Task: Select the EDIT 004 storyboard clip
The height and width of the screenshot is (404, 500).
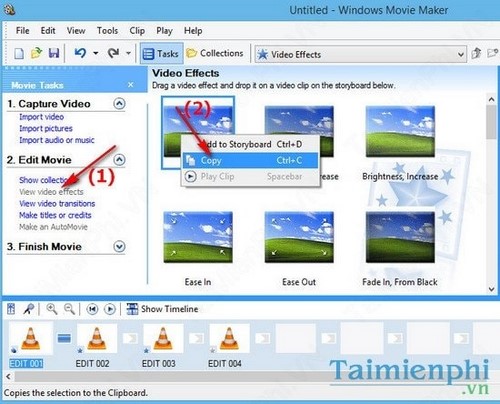Action: click(x=229, y=338)
